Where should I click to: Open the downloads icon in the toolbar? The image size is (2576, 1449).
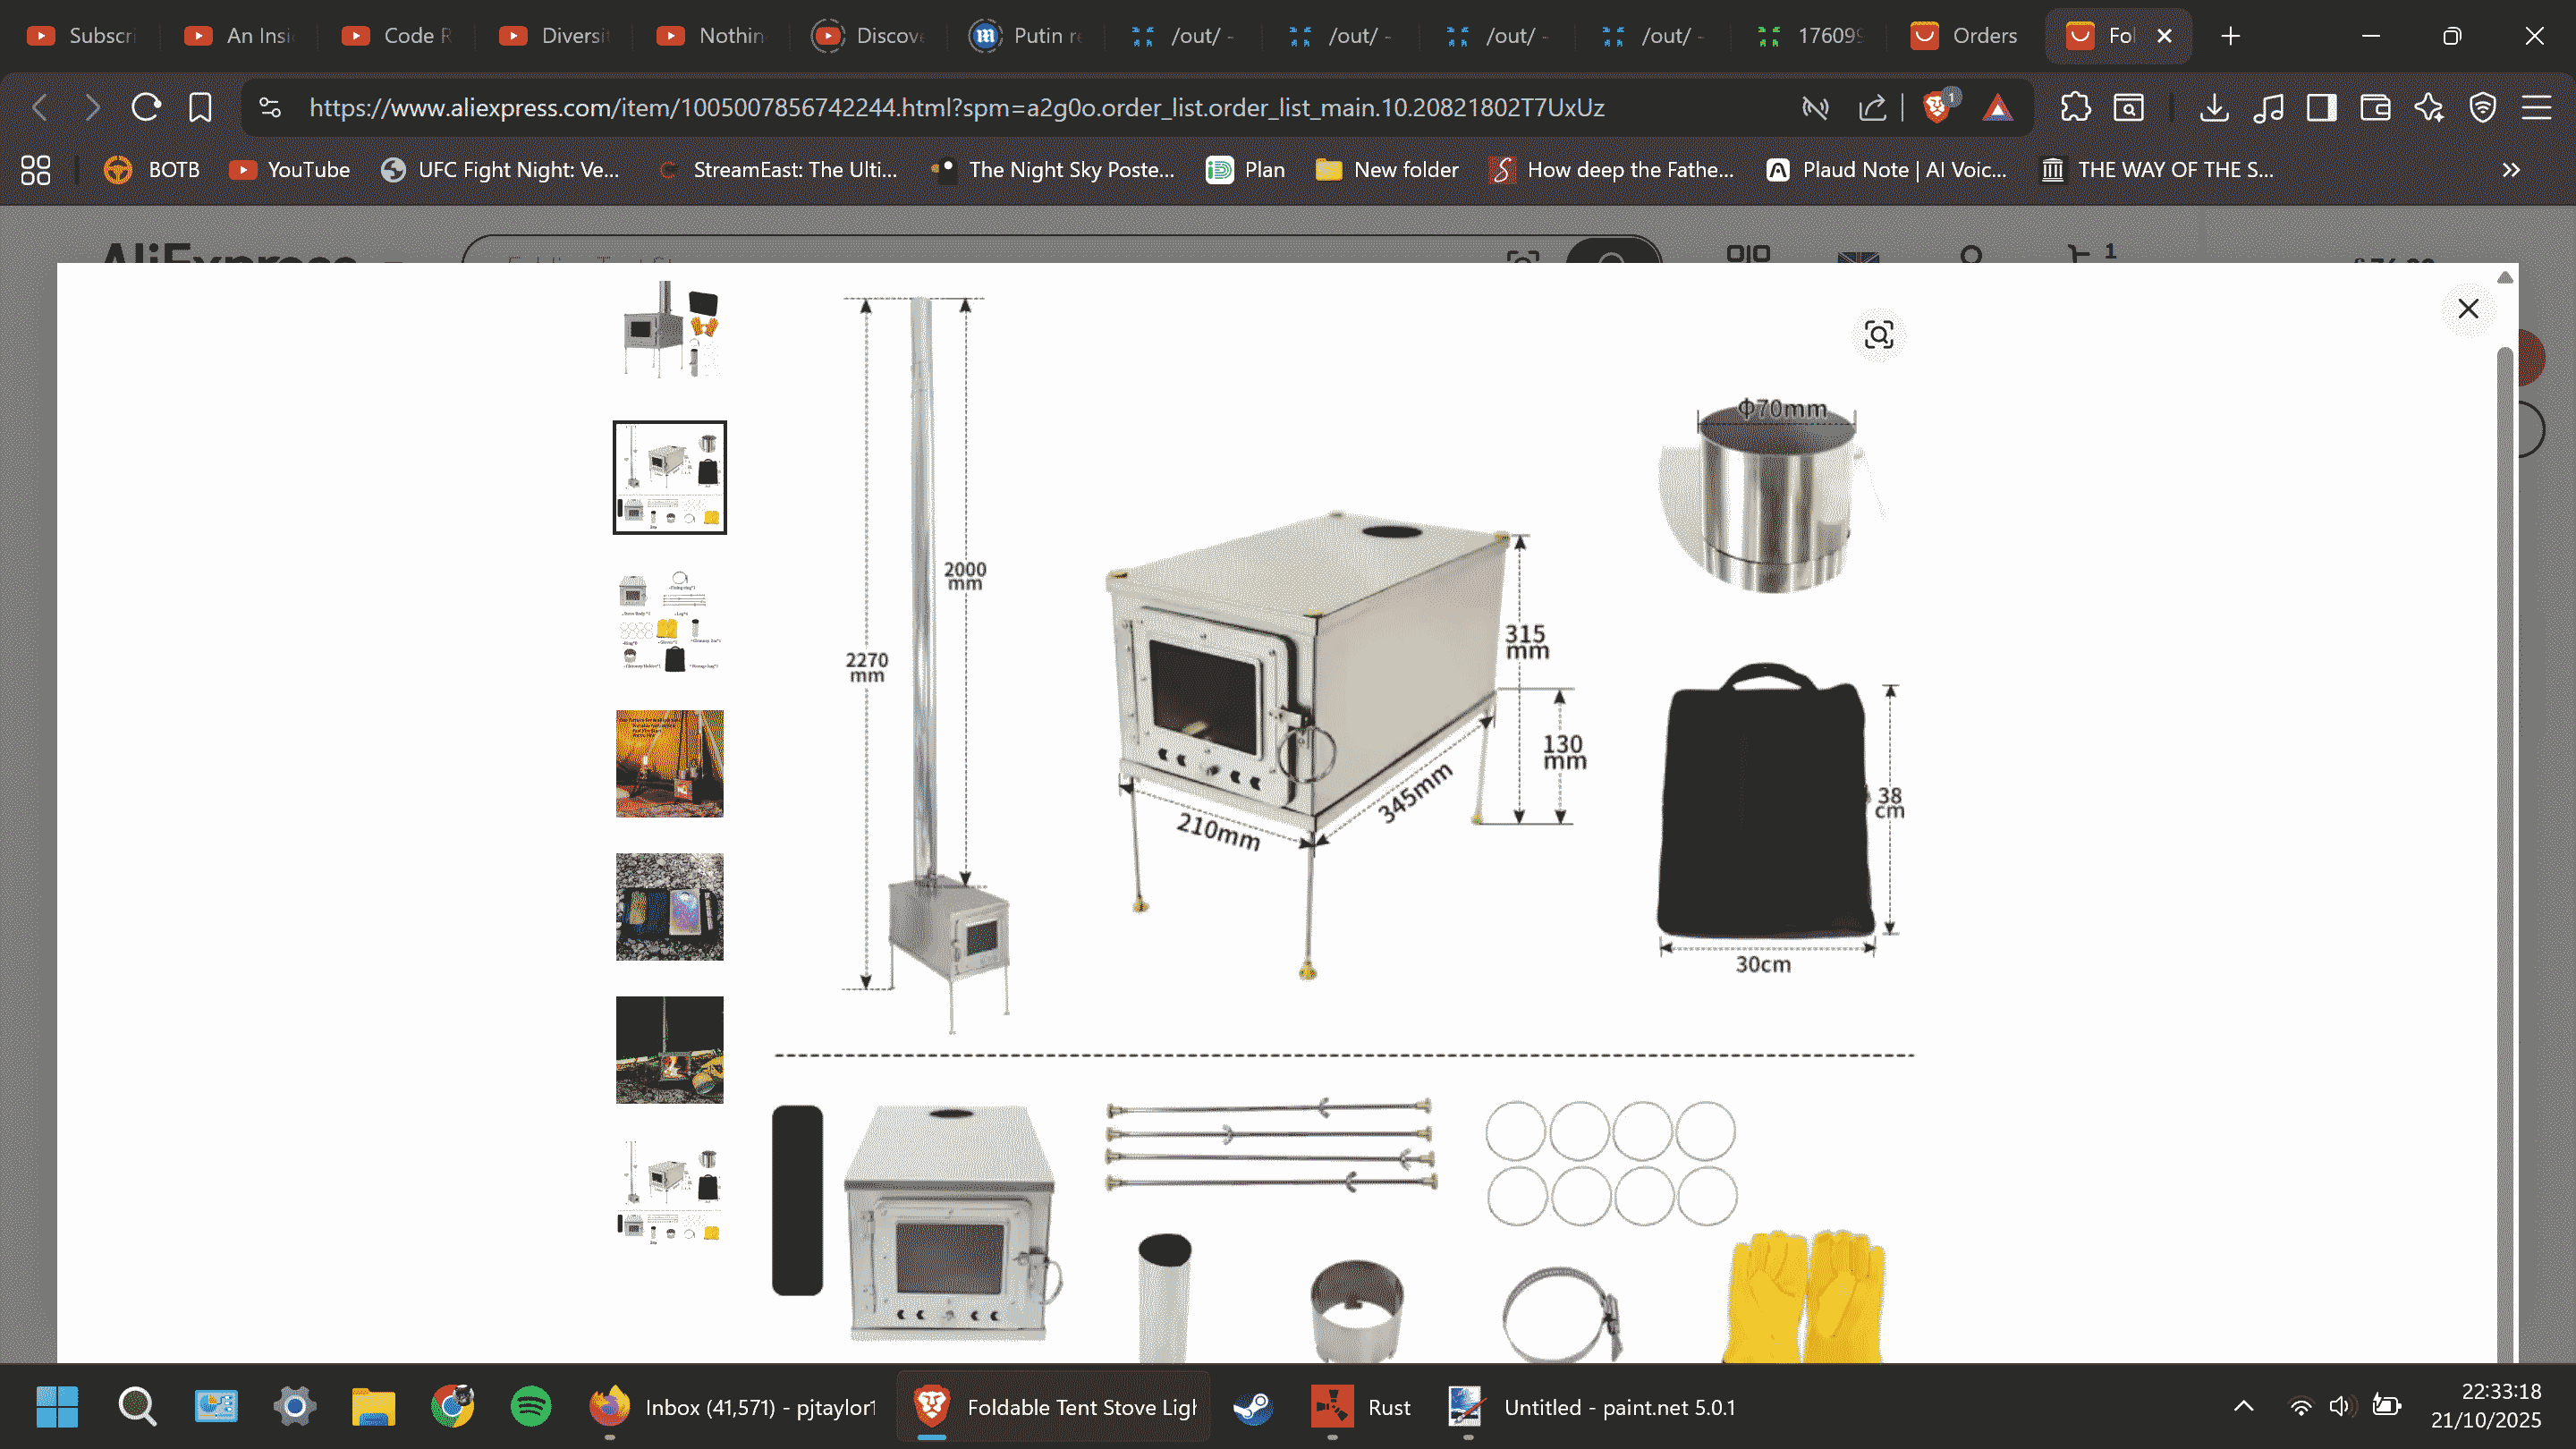point(2214,107)
